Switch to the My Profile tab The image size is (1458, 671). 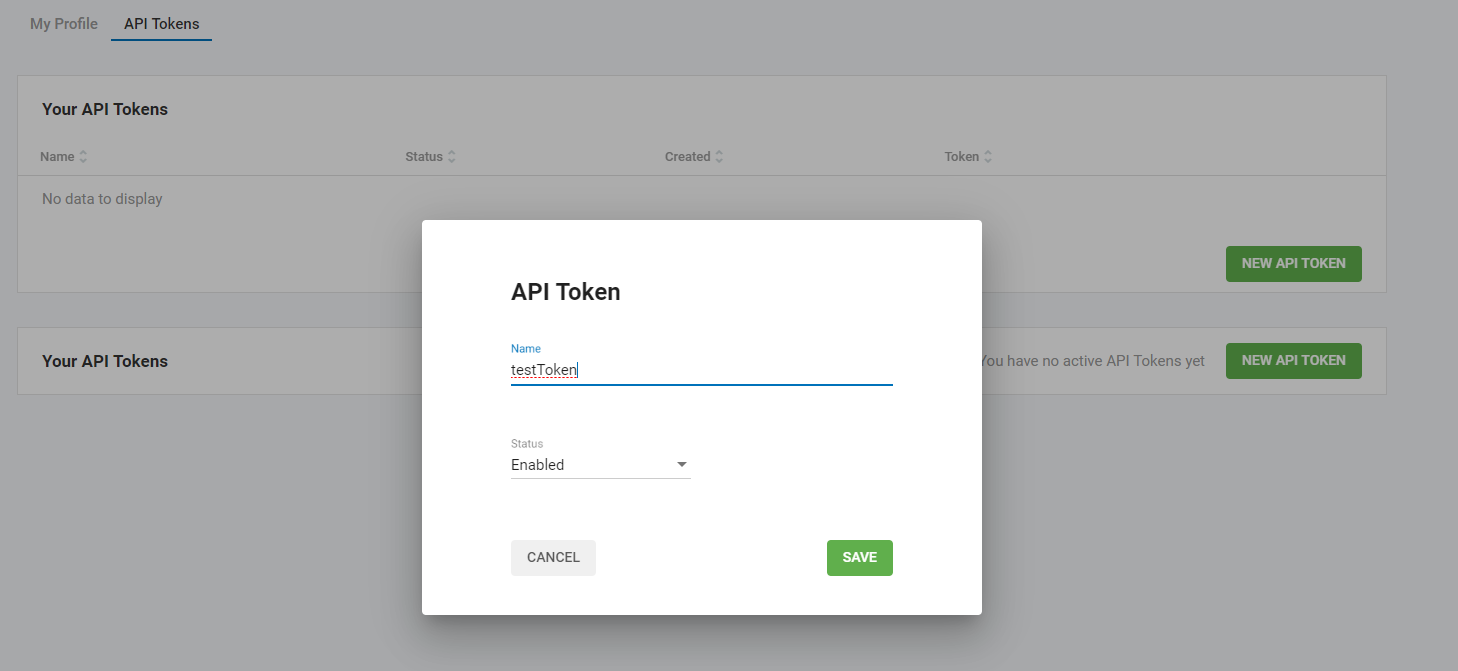click(x=64, y=24)
